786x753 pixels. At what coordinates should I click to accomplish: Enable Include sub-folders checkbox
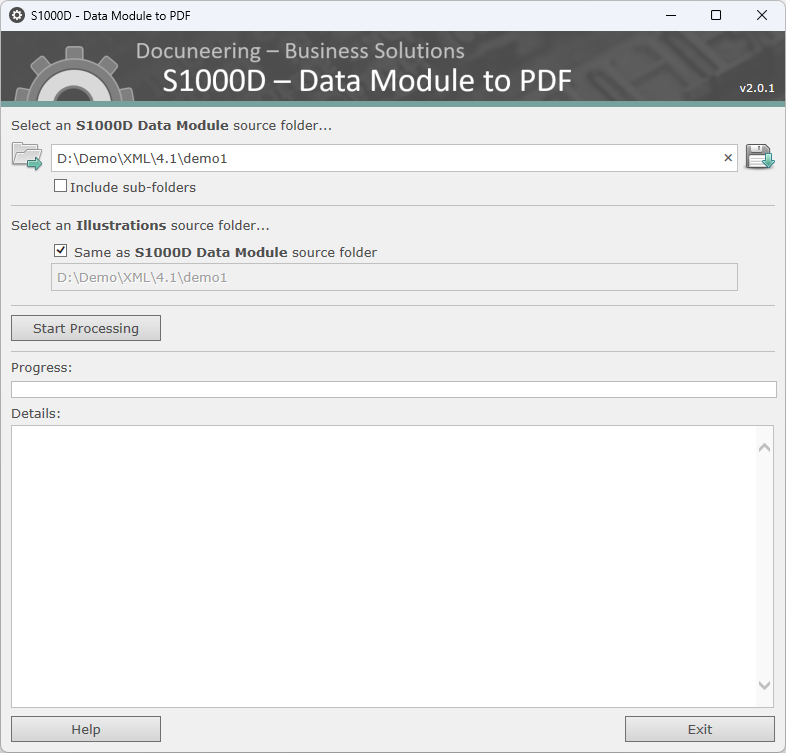click(x=60, y=186)
